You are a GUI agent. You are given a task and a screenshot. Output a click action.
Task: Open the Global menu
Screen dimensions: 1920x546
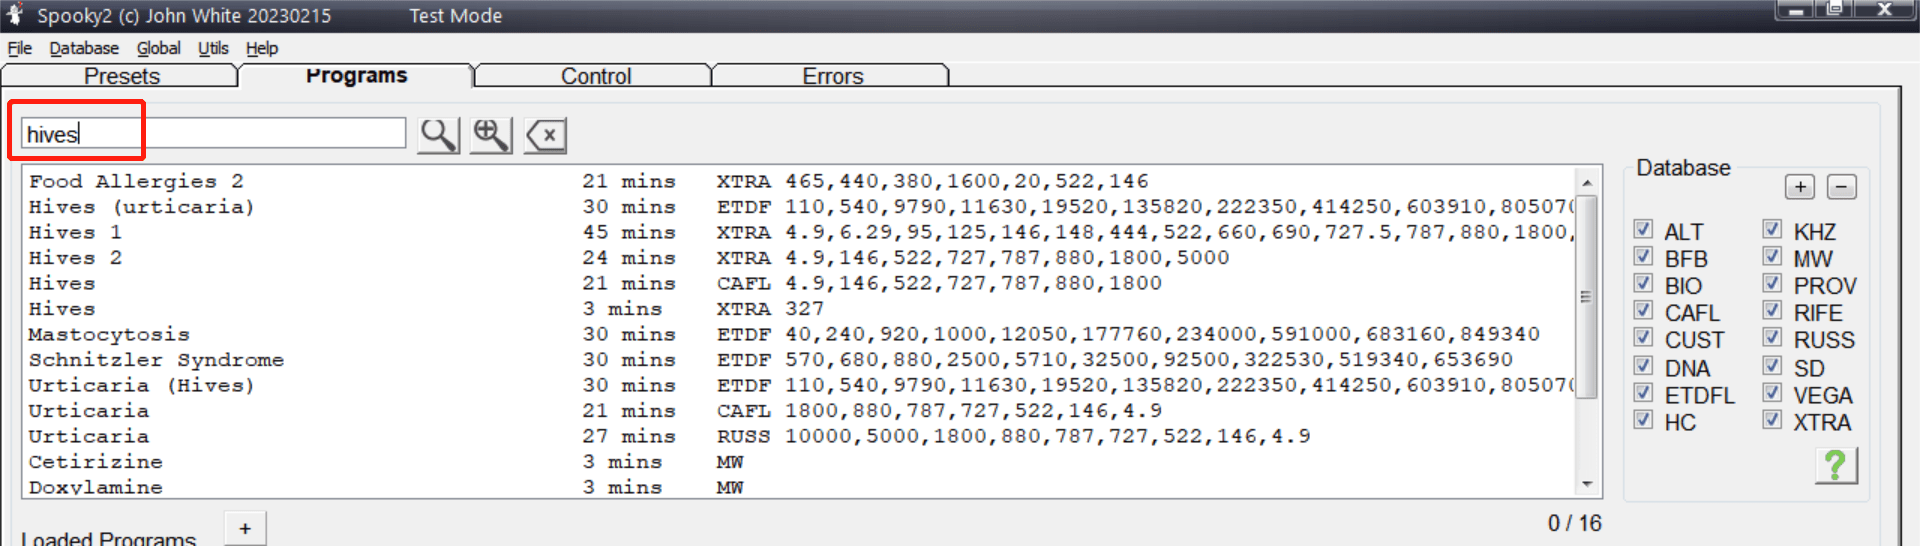tap(159, 48)
